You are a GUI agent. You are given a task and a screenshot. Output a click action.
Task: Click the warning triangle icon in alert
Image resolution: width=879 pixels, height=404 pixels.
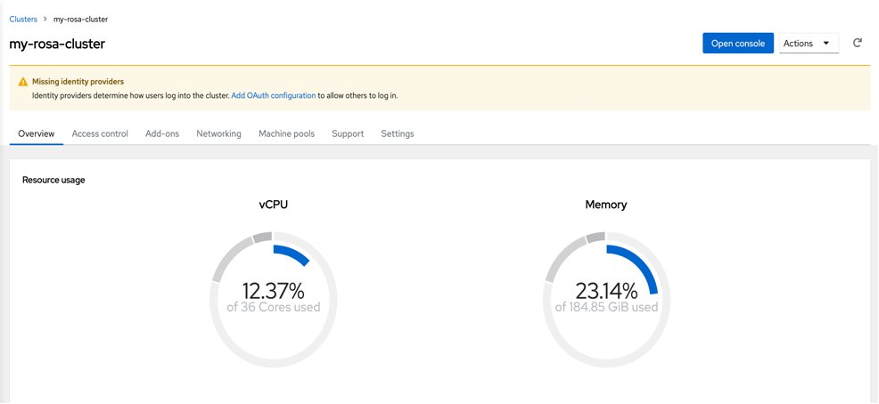click(x=23, y=82)
